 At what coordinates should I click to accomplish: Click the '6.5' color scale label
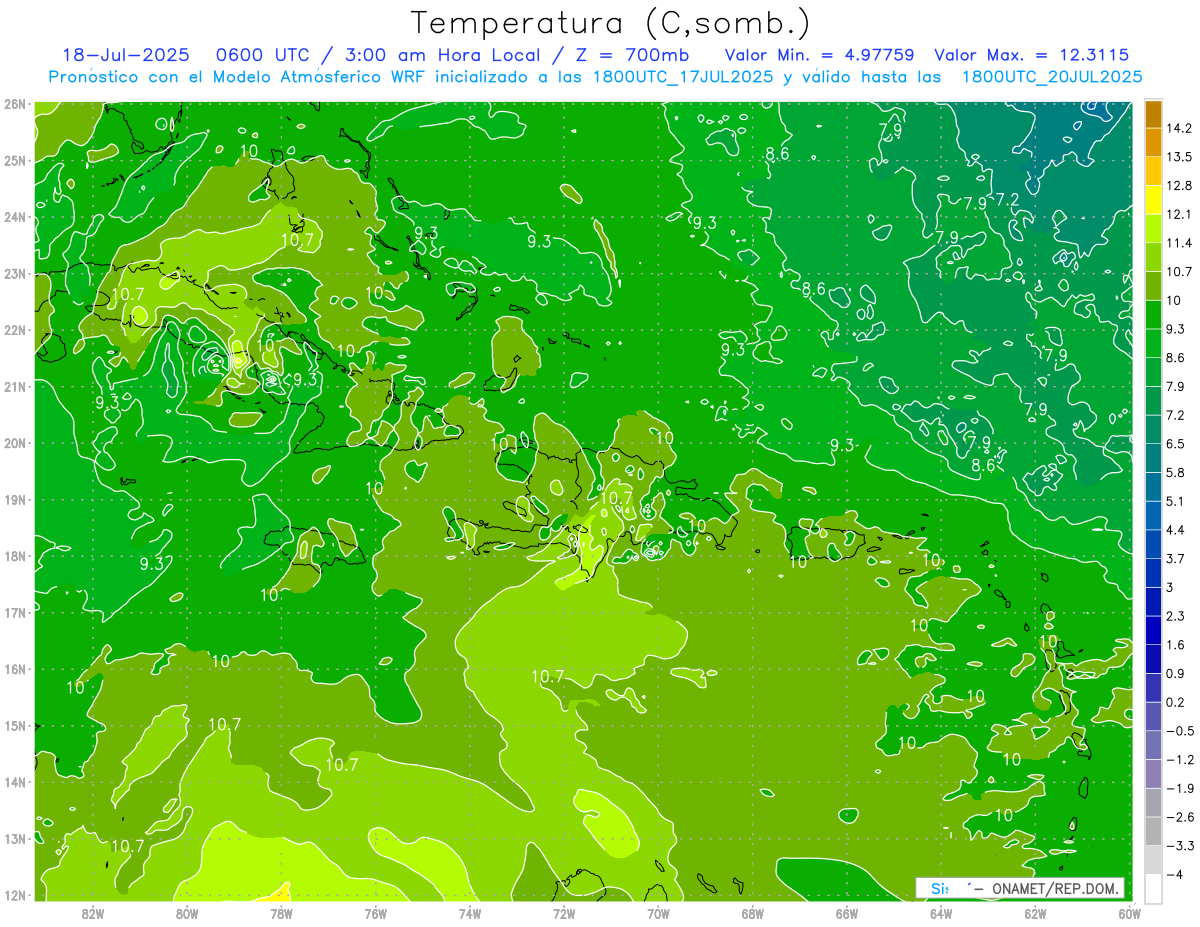point(1176,444)
